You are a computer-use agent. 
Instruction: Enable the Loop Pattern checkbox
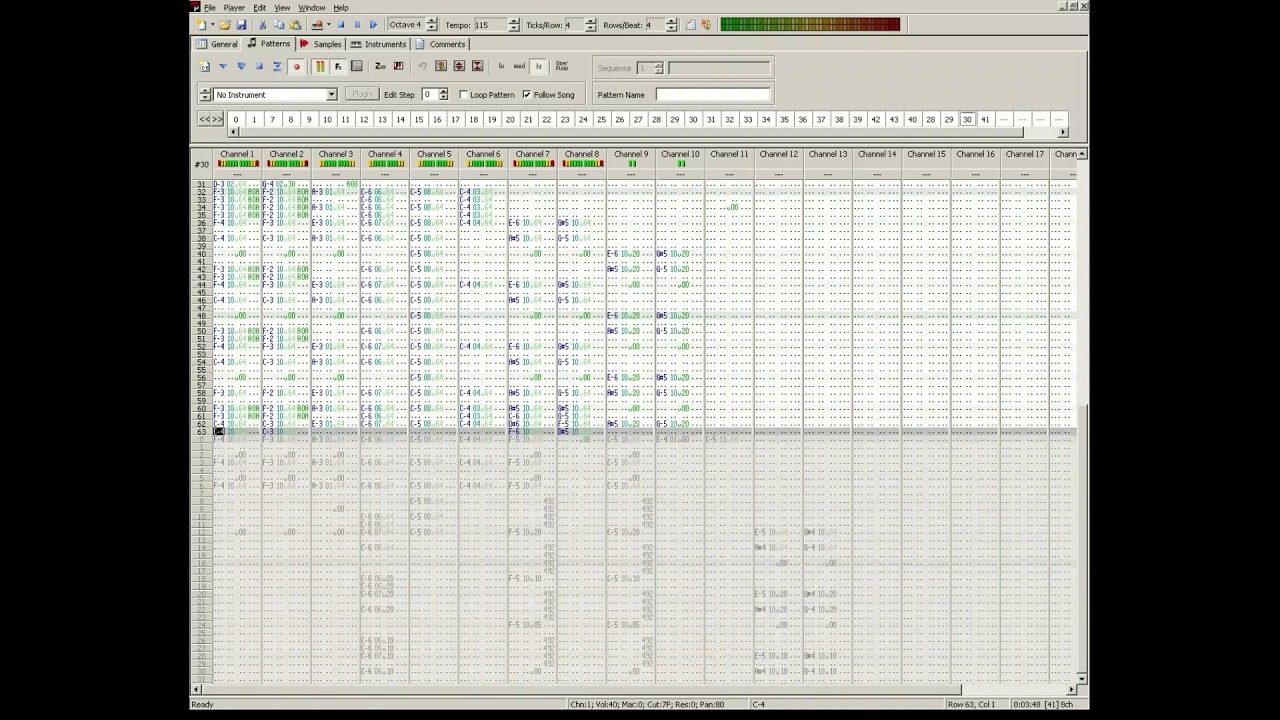click(x=464, y=95)
